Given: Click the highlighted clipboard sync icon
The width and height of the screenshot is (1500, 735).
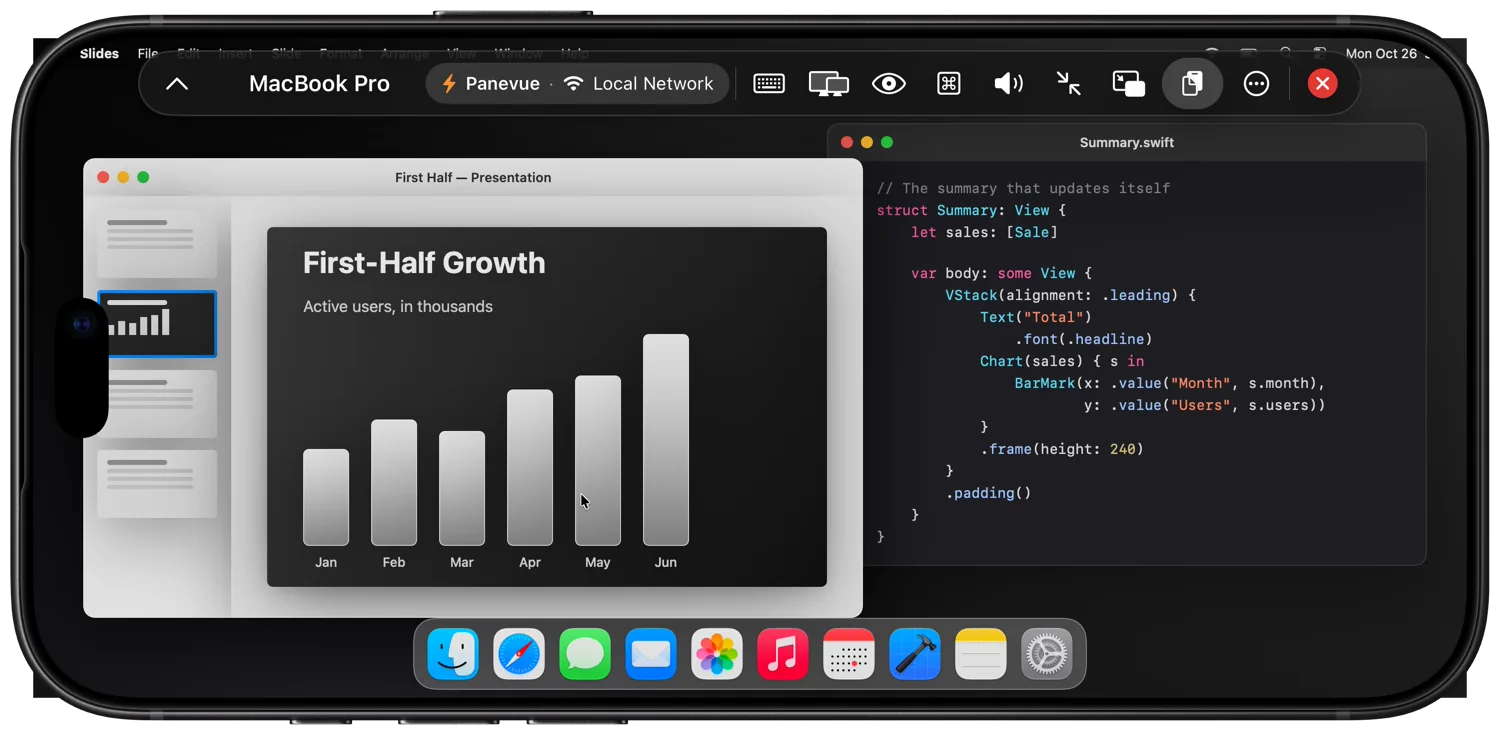Looking at the screenshot, I should coord(1192,84).
